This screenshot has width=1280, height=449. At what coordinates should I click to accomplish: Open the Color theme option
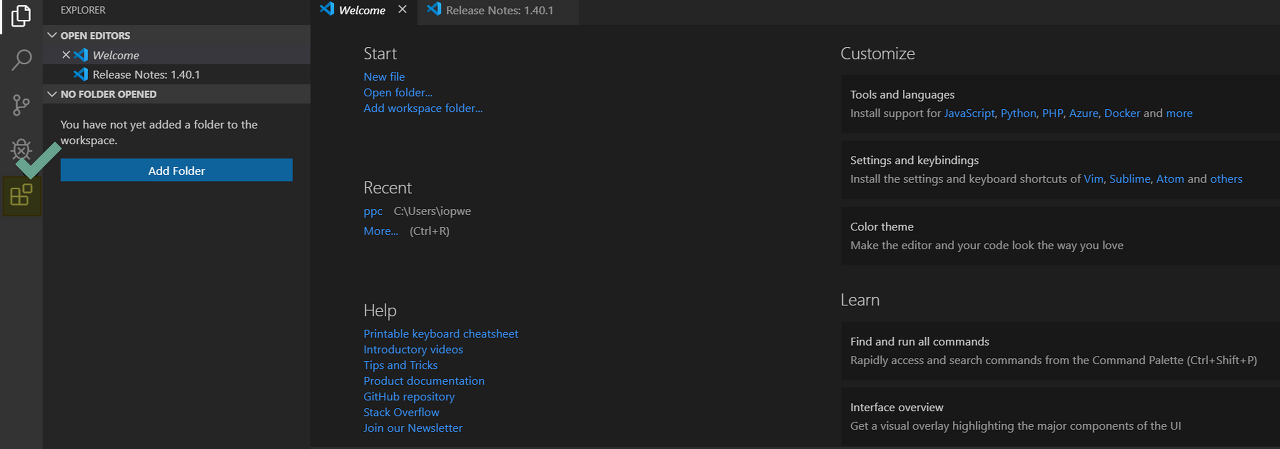point(1061,236)
